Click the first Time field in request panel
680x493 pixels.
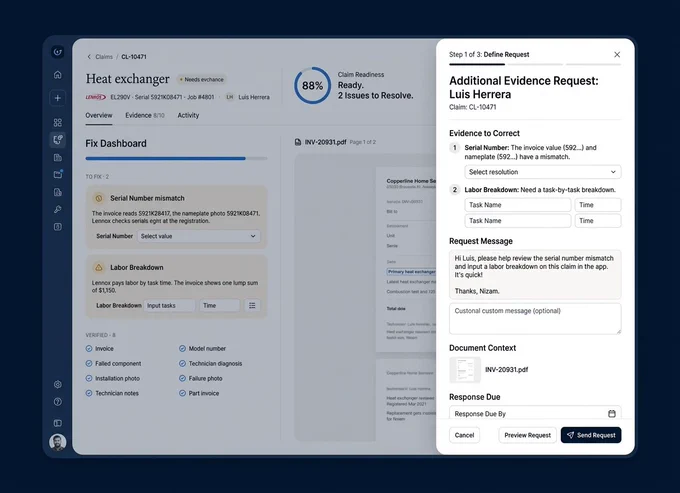[x=598, y=205]
